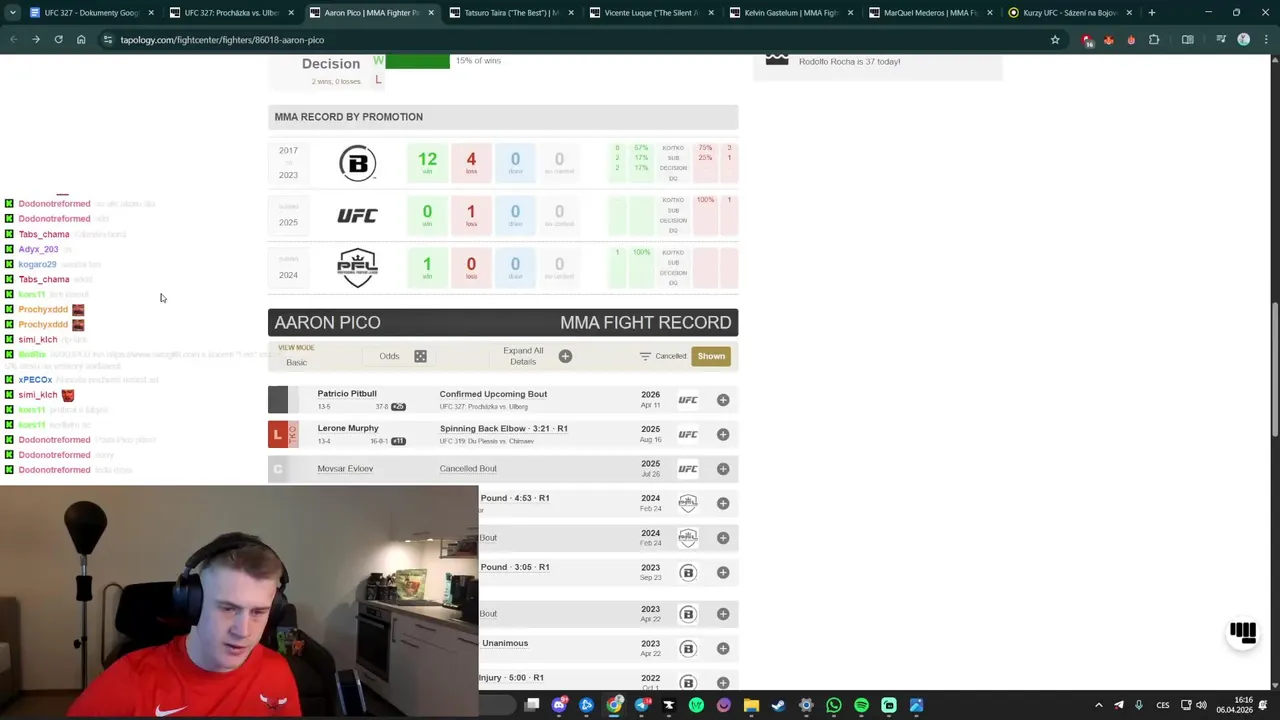Viewport: 1280px width, 720px height.
Task: Click the taskbar volume icon
Action: point(1201,705)
